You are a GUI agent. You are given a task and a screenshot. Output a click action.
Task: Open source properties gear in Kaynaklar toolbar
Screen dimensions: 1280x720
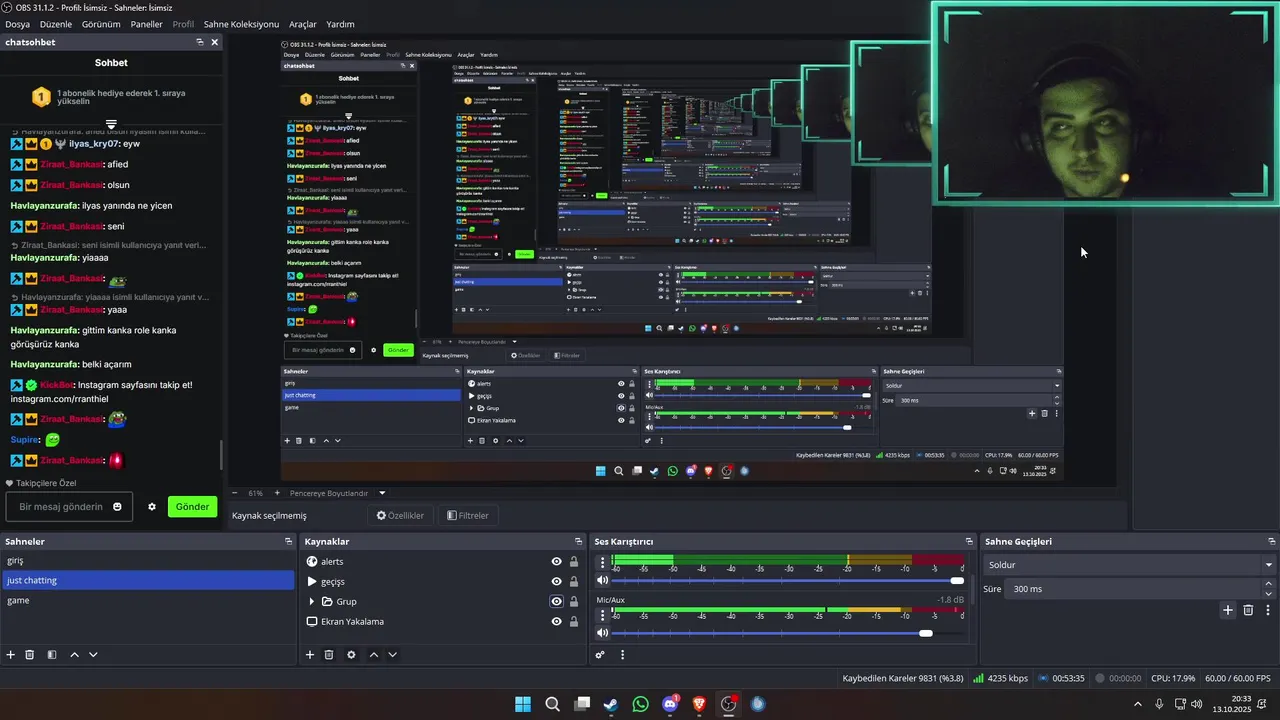[x=351, y=655]
